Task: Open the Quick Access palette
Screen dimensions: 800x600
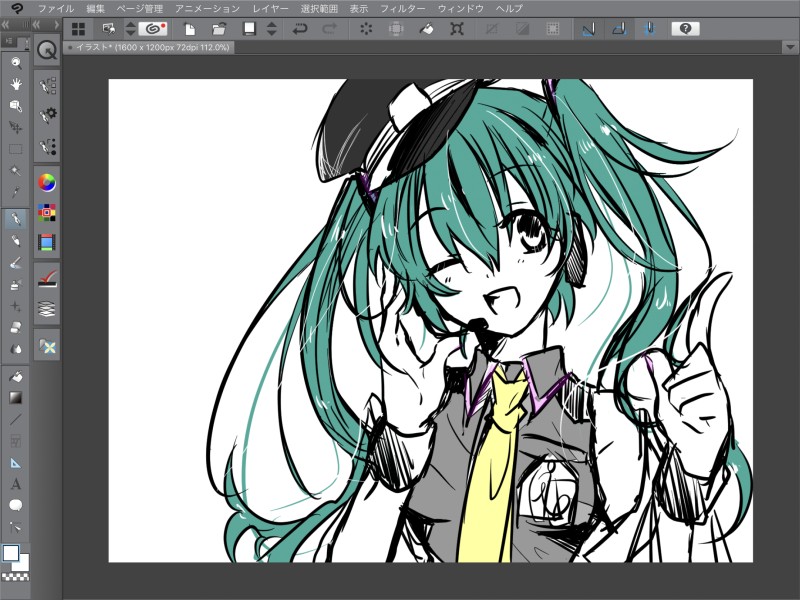Action: [47, 50]
